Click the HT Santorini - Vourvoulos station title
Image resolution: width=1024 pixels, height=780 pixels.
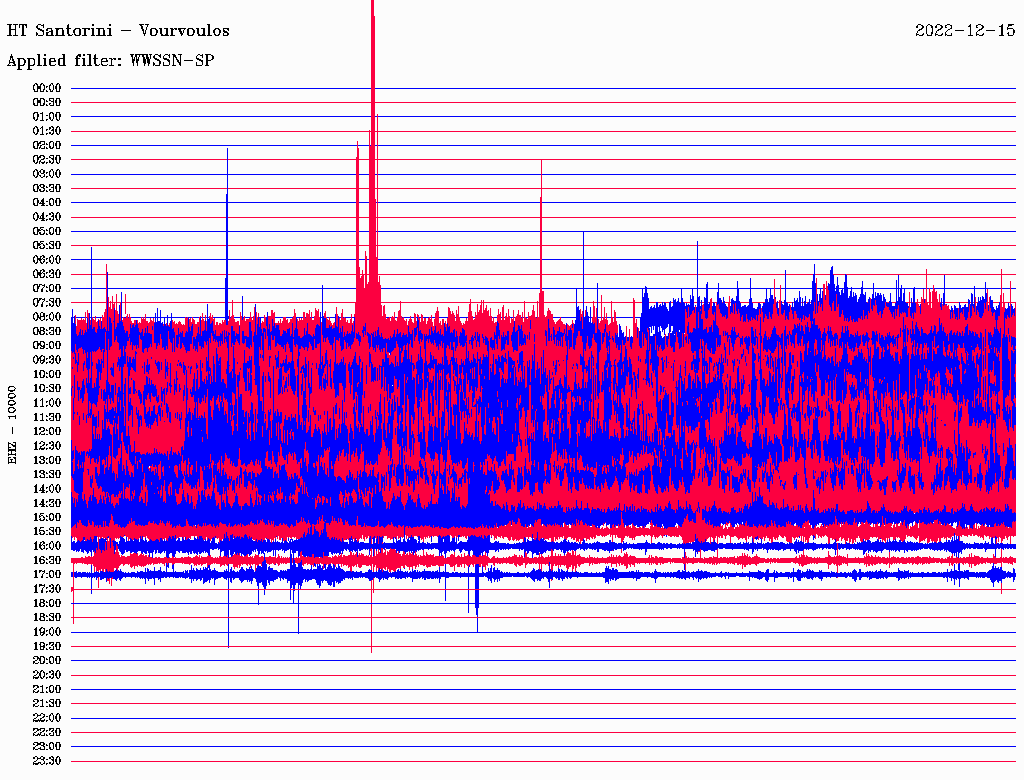tap(118, 31)
